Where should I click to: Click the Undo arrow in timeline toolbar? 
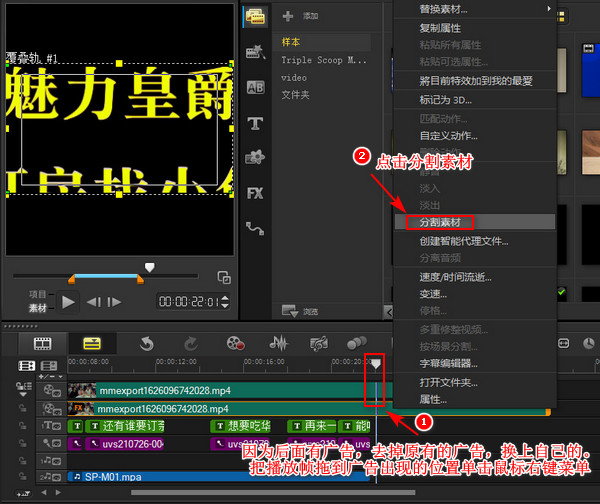coord(147,343)
